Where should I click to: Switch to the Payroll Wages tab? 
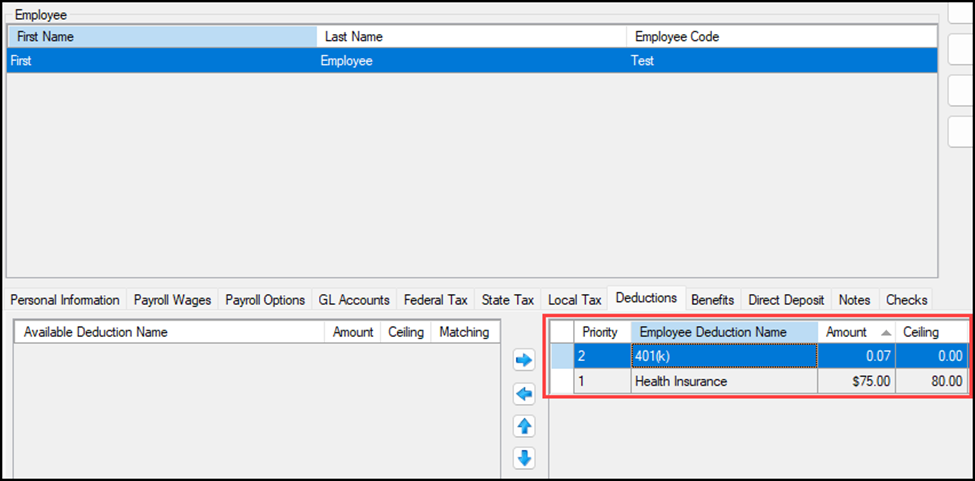click(x=172, y=300)
